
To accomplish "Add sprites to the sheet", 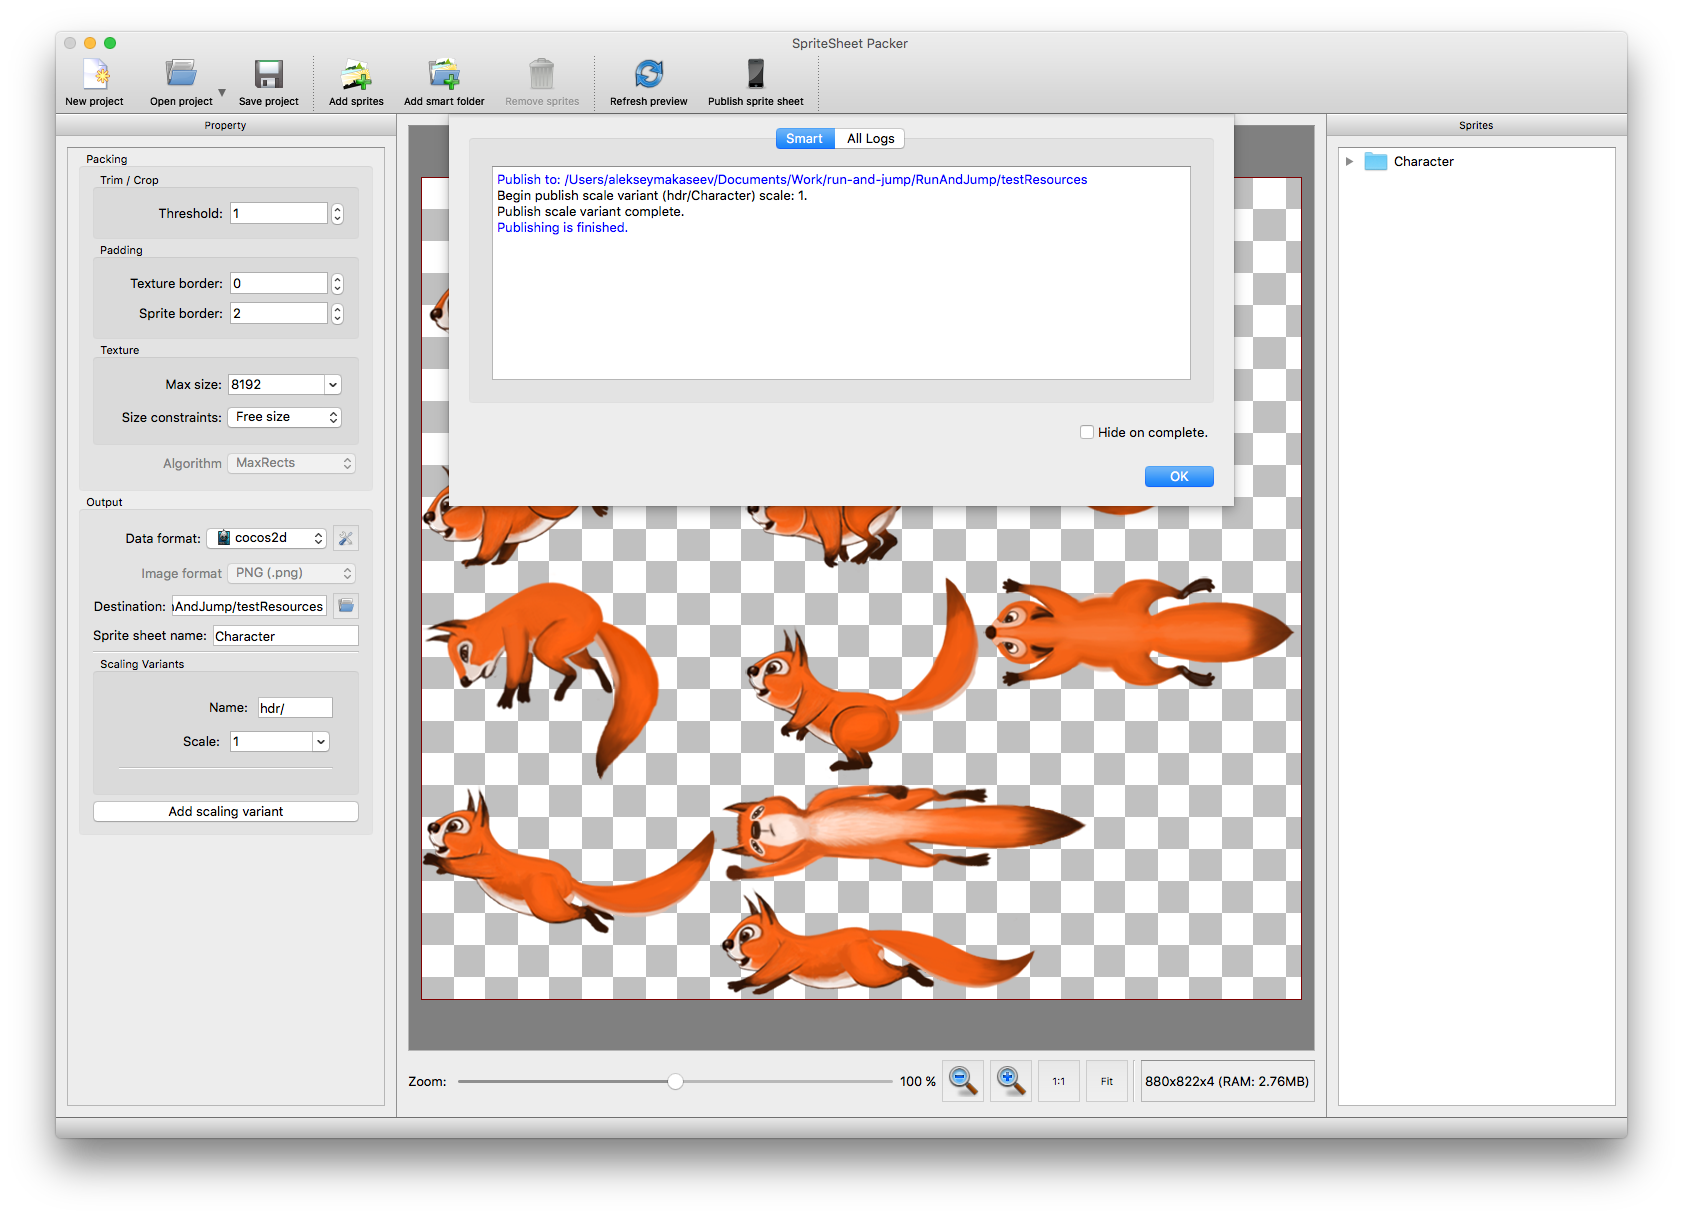I will [x=356, y=80].
